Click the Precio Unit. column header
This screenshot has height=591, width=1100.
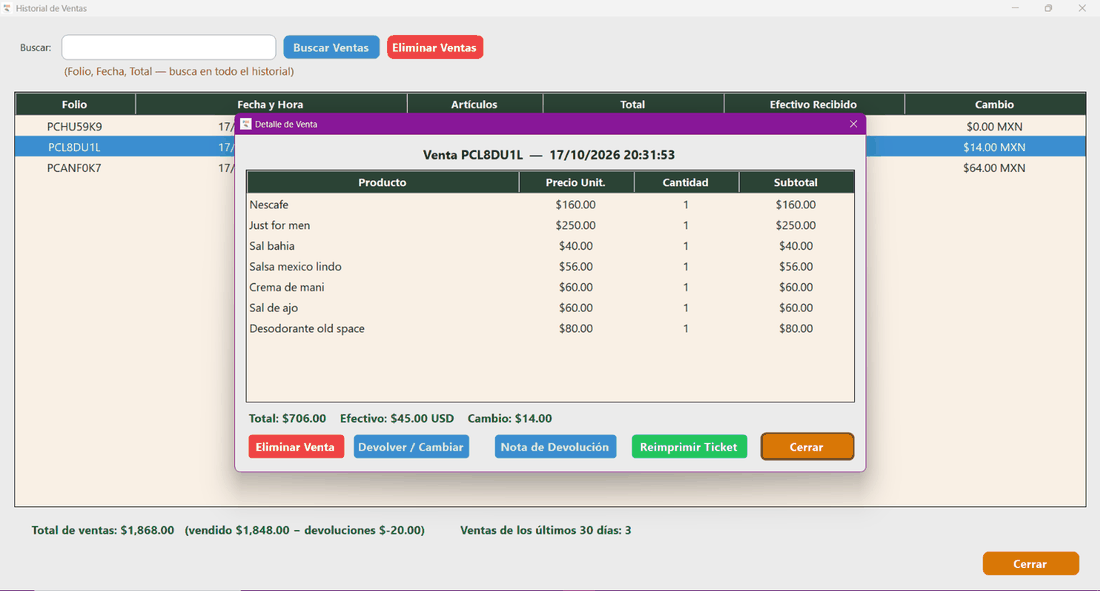coord(576,182)
